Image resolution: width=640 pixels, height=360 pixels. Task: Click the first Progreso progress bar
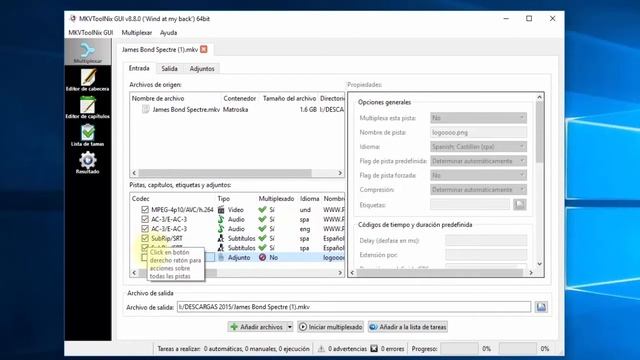(459, 349)
